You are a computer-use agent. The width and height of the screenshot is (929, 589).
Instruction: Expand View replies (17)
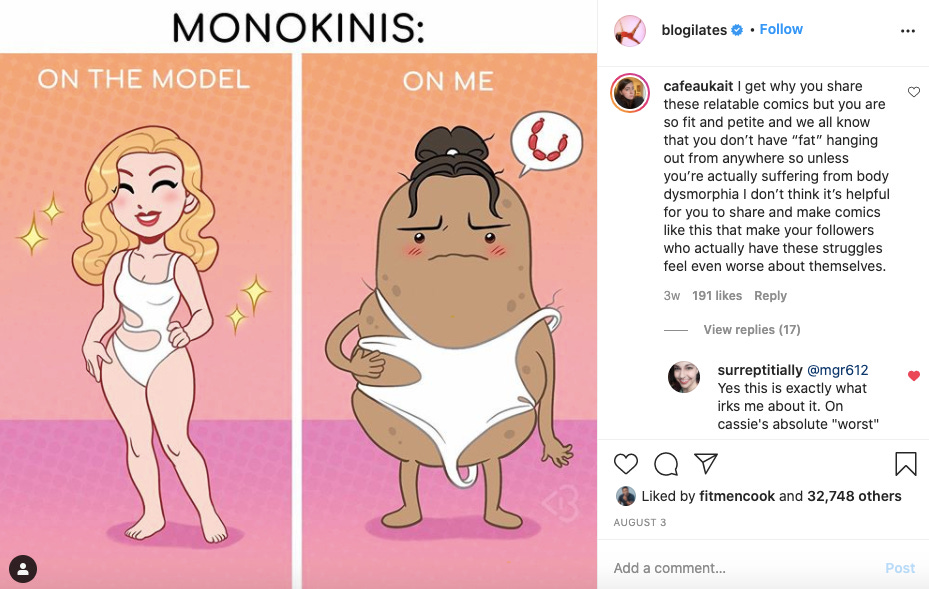tap(751, 329)
